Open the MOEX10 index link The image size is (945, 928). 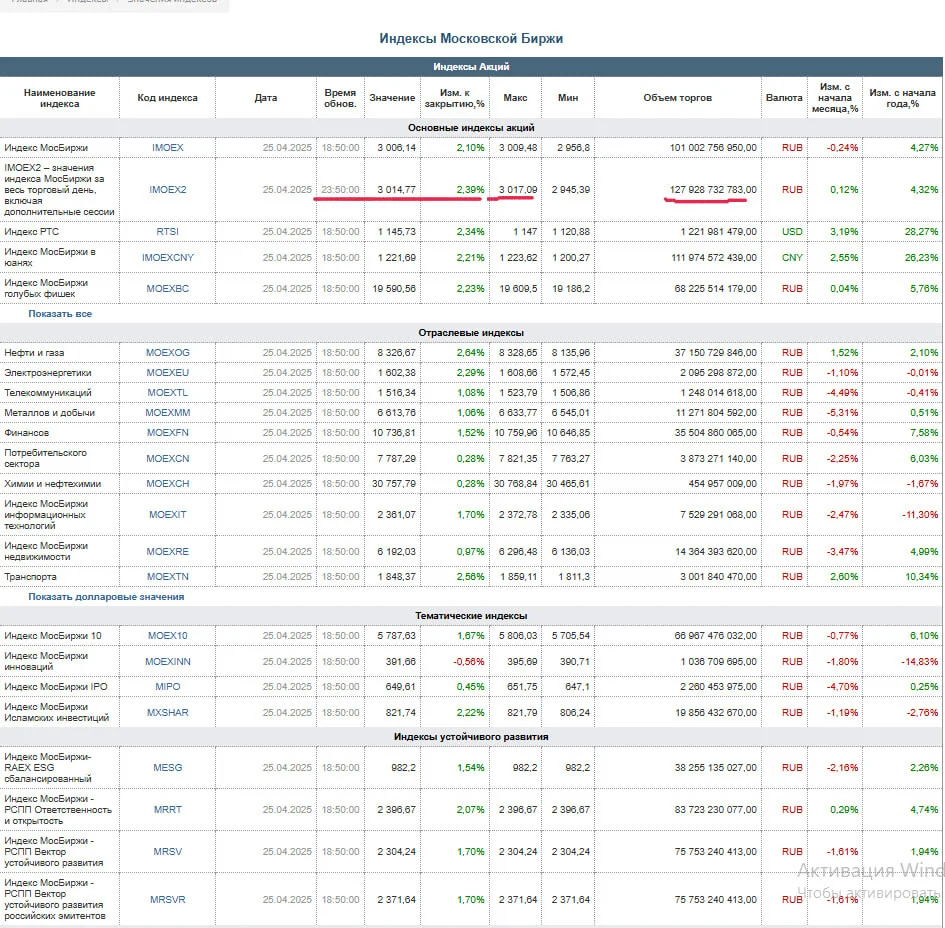168,636
